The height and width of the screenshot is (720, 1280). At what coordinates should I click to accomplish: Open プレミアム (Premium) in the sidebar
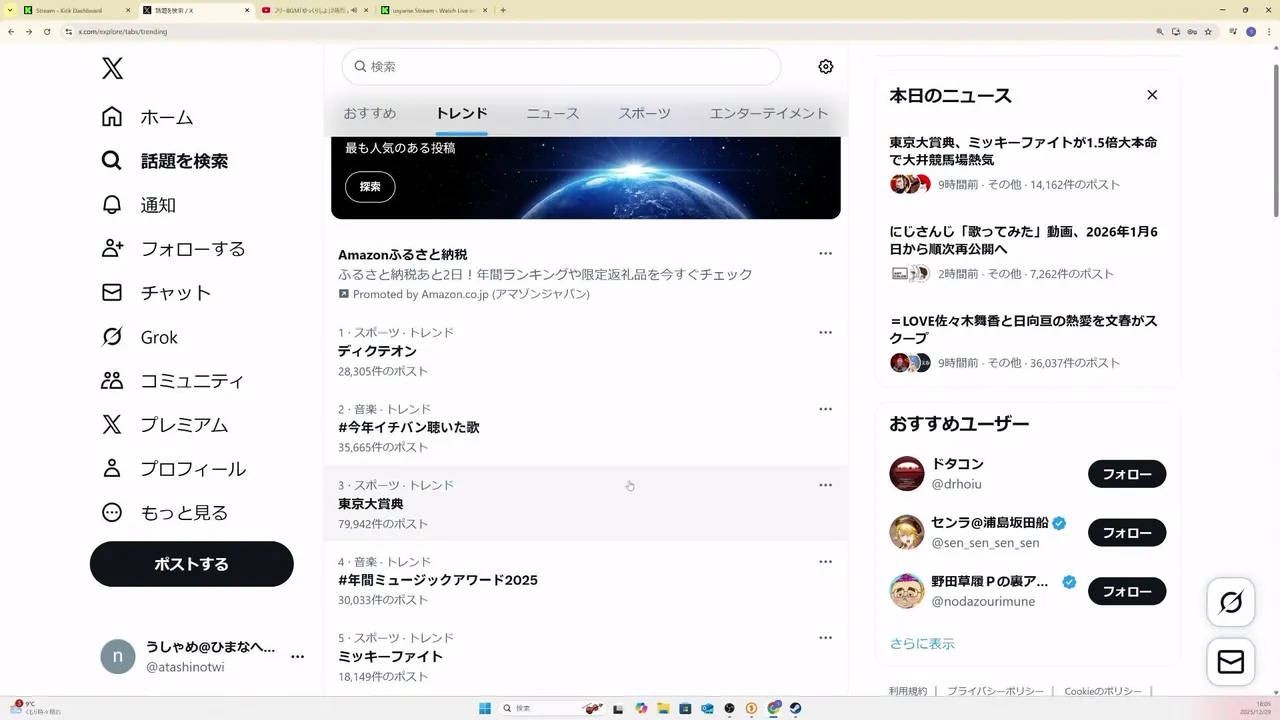click(165, 425)
